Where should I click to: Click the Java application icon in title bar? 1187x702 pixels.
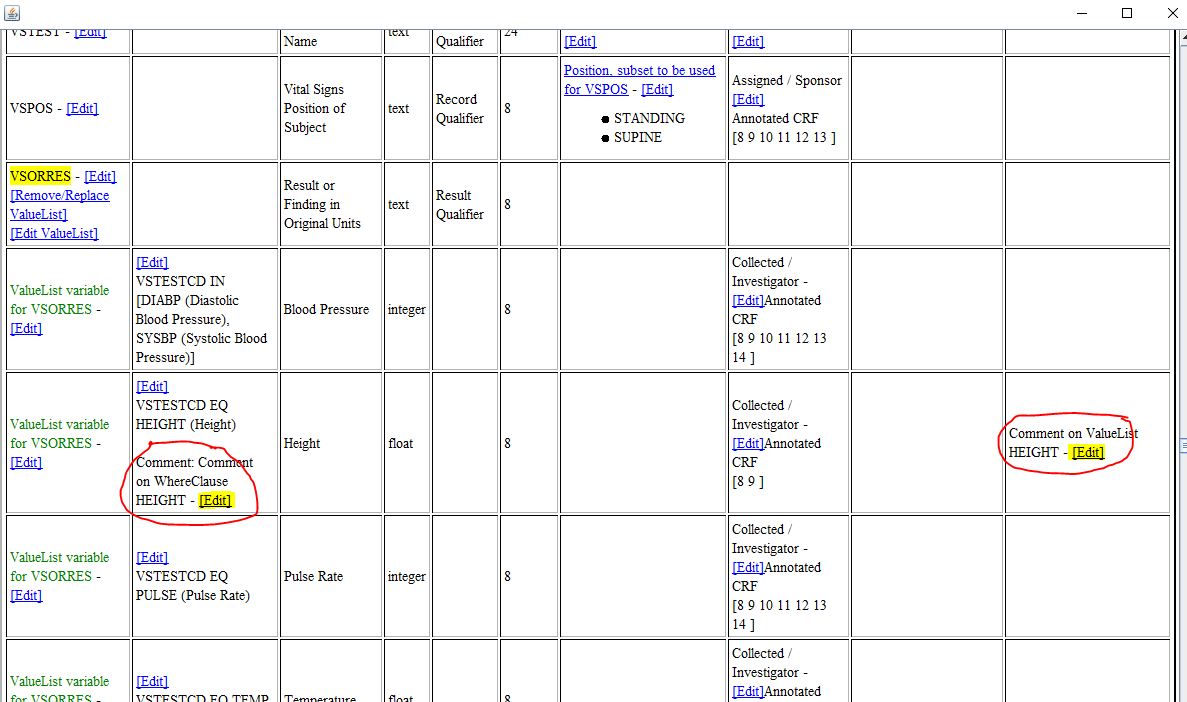pyautogui.click(x=12, y=13)
